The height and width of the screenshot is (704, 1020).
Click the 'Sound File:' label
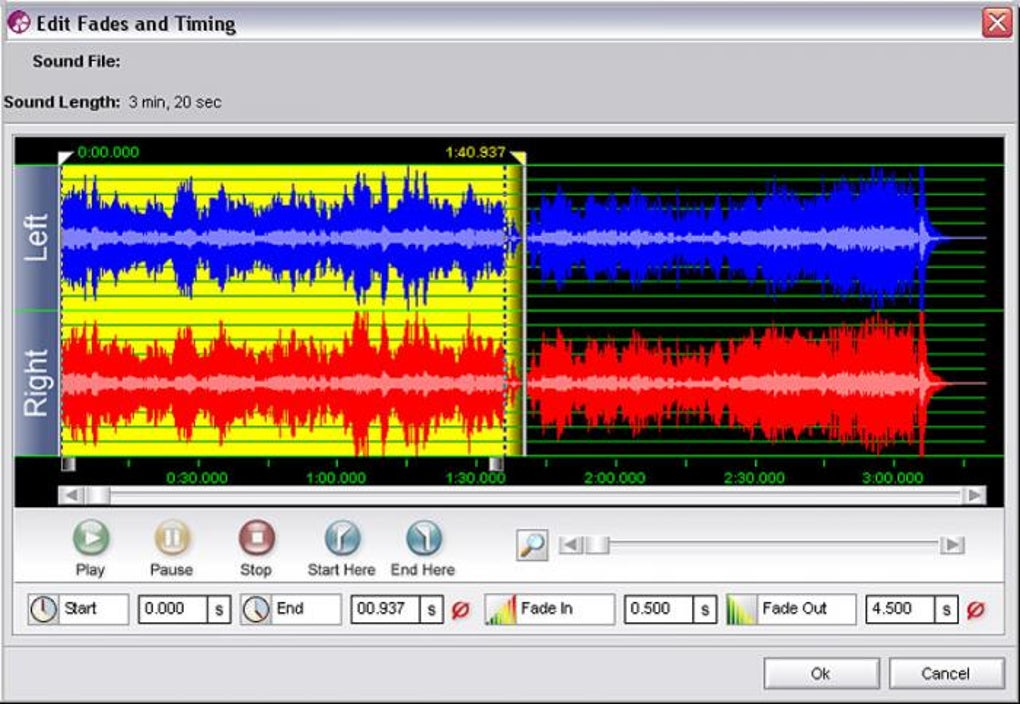(x=76, y=61)
